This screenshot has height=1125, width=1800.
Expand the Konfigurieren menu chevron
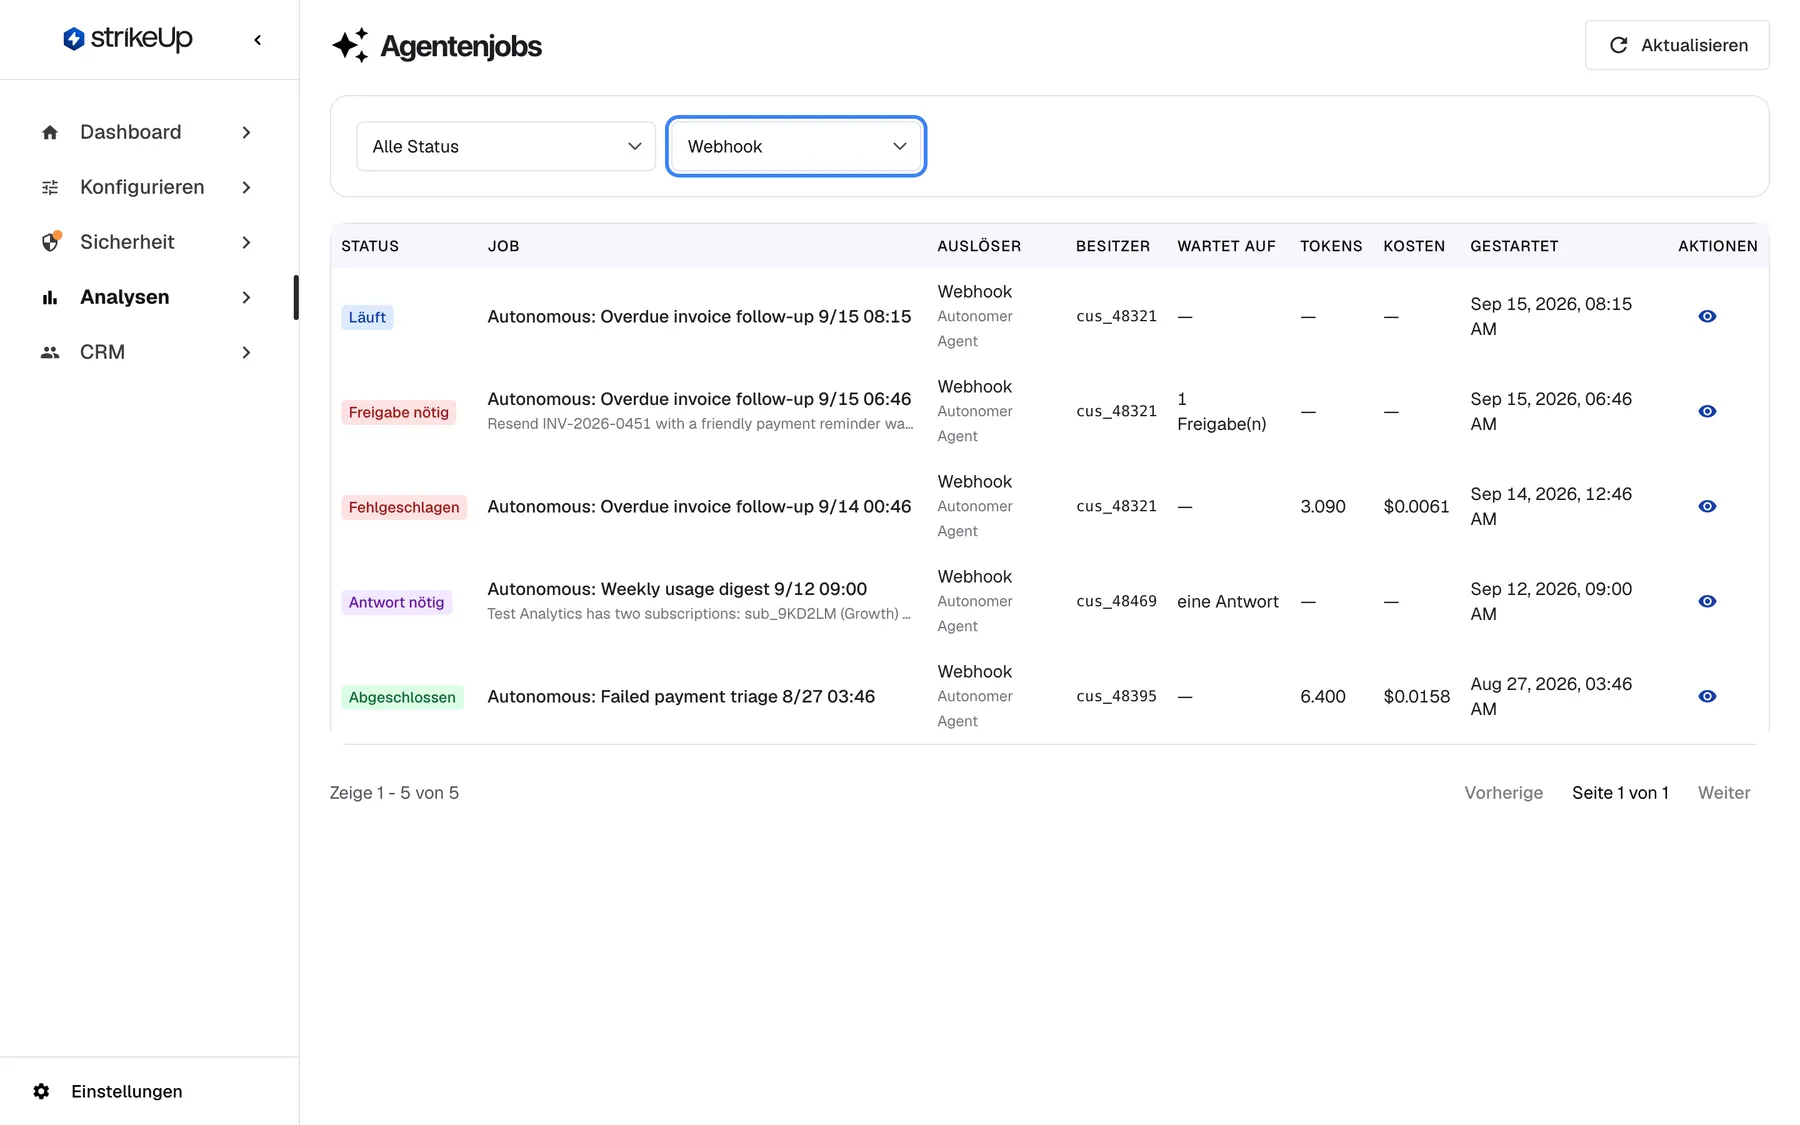(246, 187)
